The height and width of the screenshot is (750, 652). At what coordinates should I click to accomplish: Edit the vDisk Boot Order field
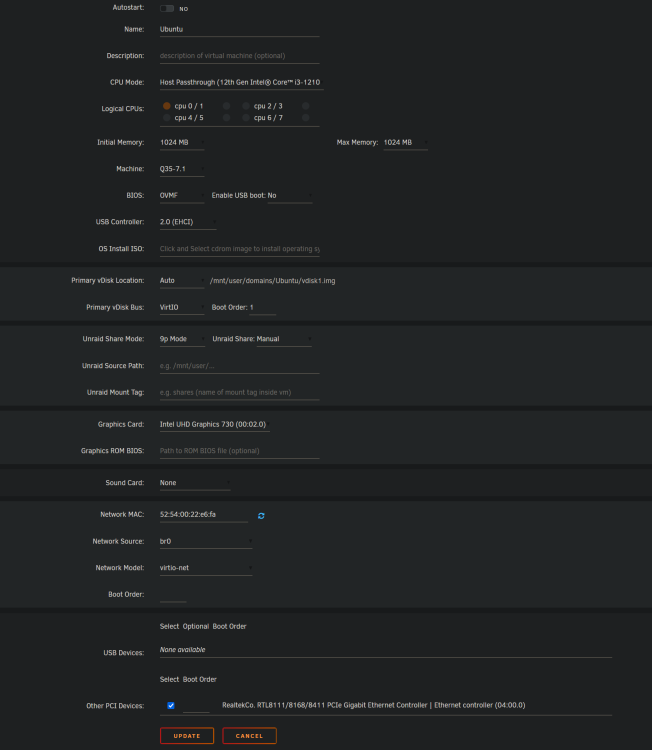click(263, 308)
